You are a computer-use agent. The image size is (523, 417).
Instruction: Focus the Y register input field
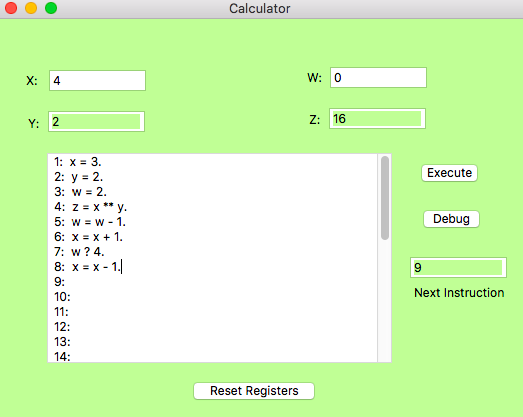coord(96,121)
